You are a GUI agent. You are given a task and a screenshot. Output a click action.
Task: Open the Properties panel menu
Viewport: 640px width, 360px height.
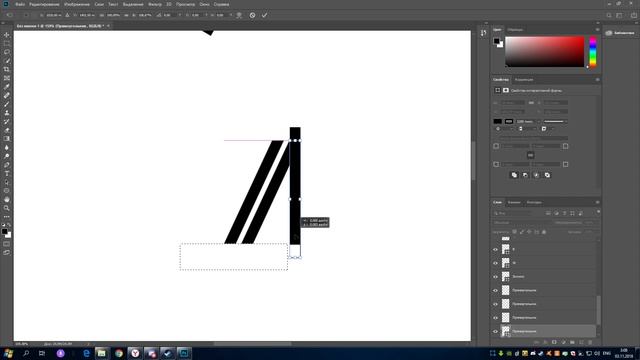pos(598,80)
